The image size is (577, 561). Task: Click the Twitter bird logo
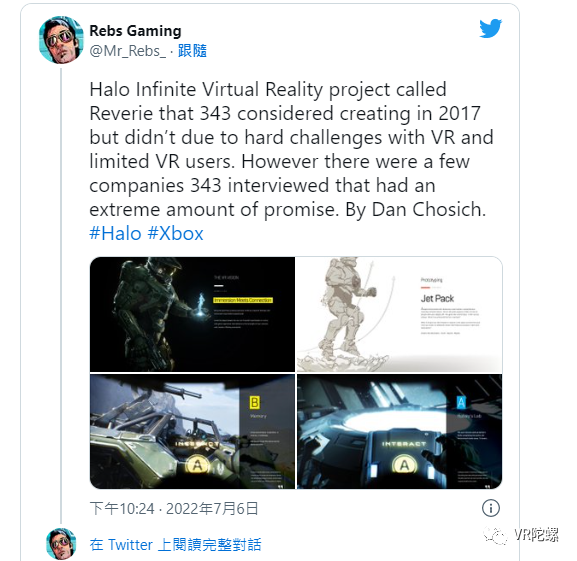point(491,28)
